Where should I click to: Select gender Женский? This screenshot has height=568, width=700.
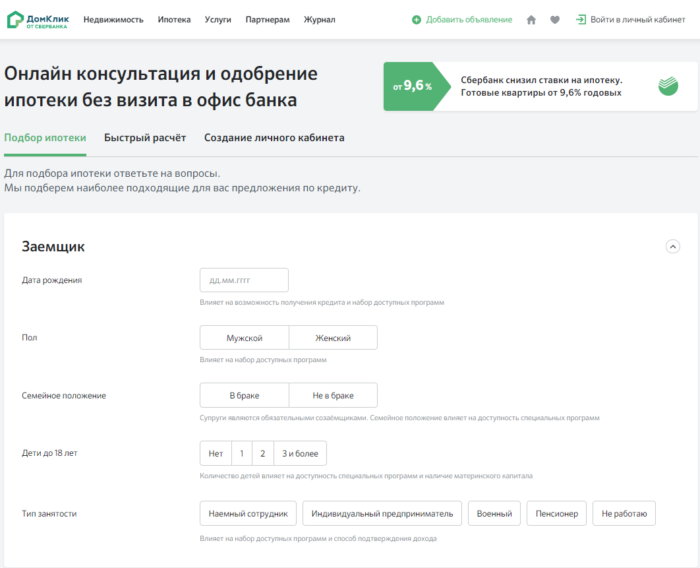tap(333, 338)
